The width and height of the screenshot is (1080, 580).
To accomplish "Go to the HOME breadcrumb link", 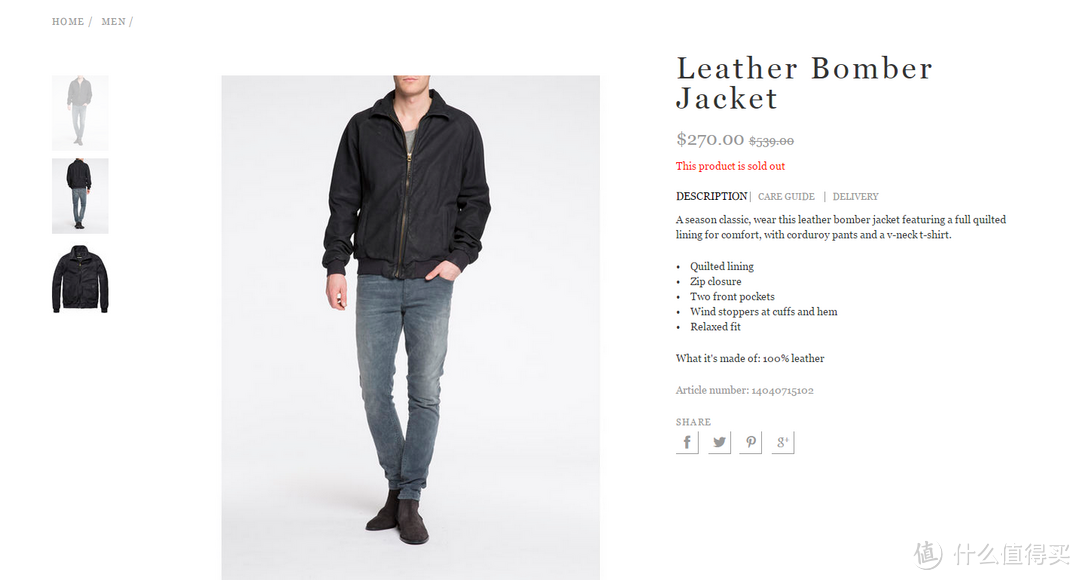I will (x=68, y=22).
